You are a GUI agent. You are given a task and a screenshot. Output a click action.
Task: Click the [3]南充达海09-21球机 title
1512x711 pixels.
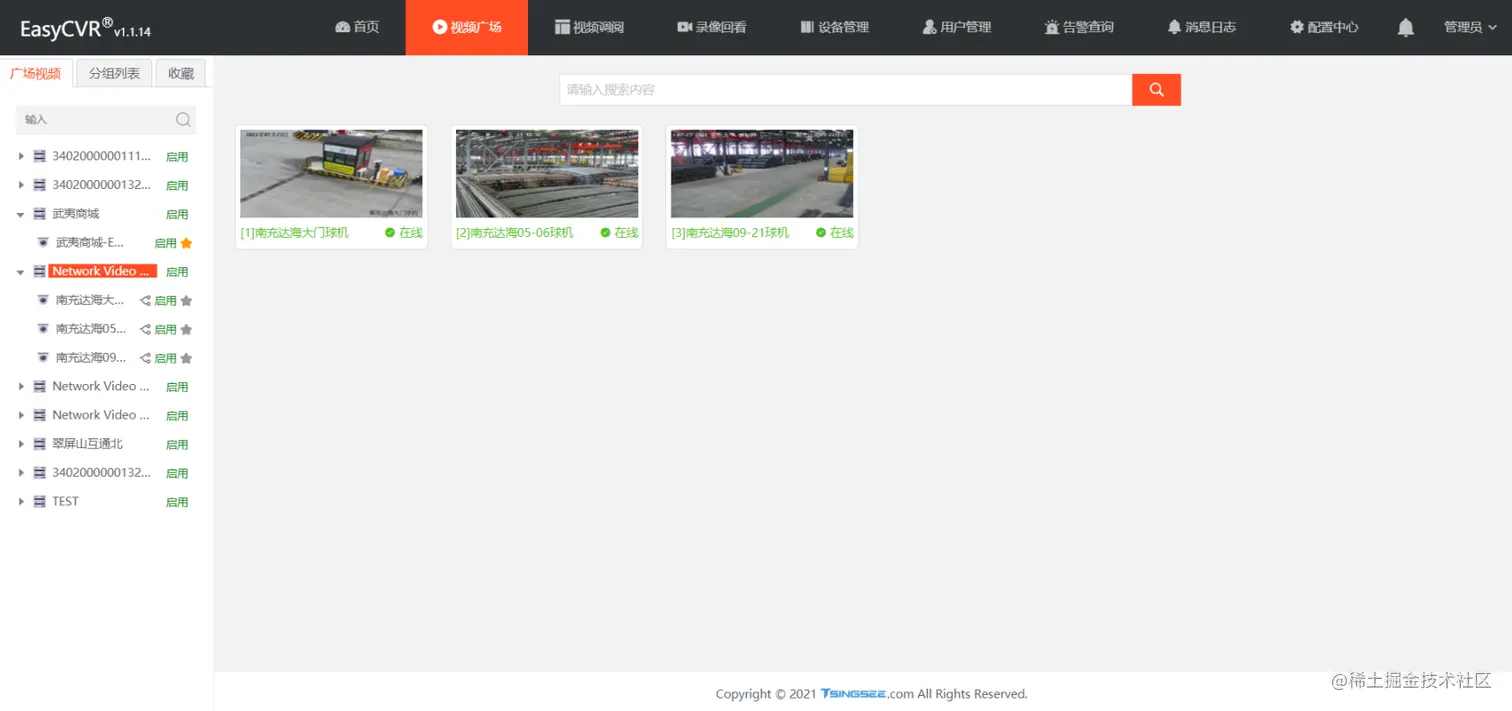pyautogui.click(x=730, y=233)
